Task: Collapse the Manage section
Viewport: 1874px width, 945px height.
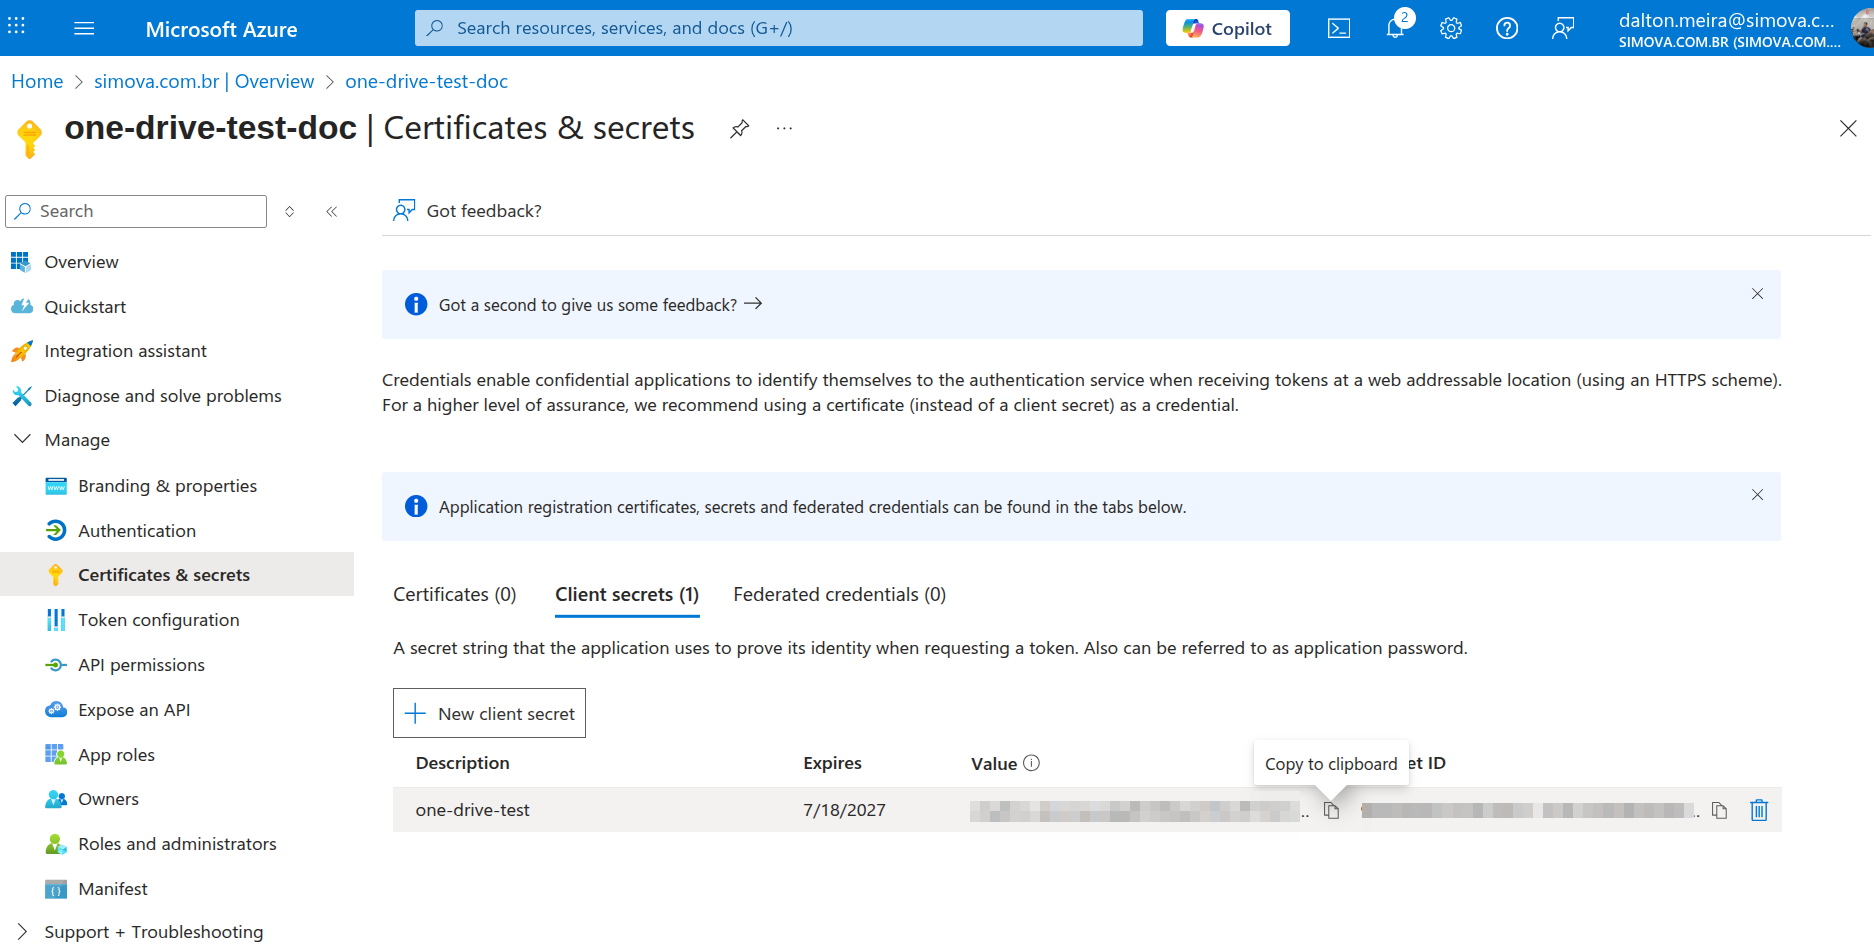Action: (22, 440)
